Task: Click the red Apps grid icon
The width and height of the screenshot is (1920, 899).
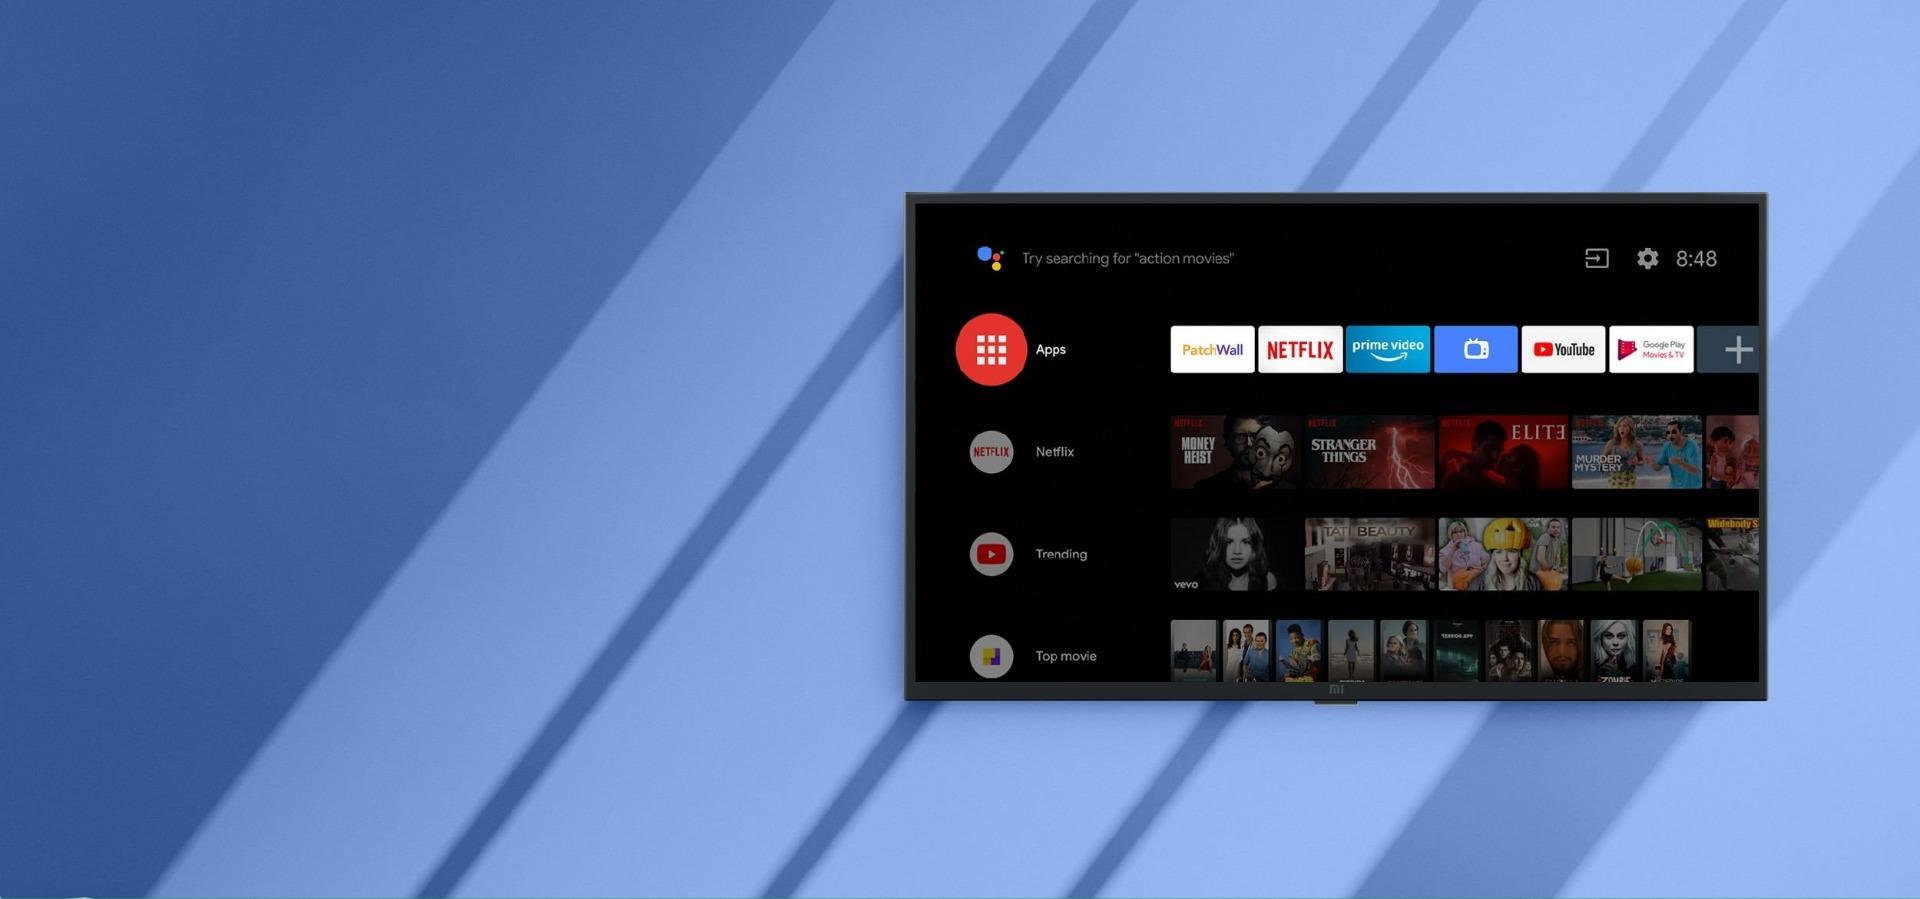Action: coord(991,350)
